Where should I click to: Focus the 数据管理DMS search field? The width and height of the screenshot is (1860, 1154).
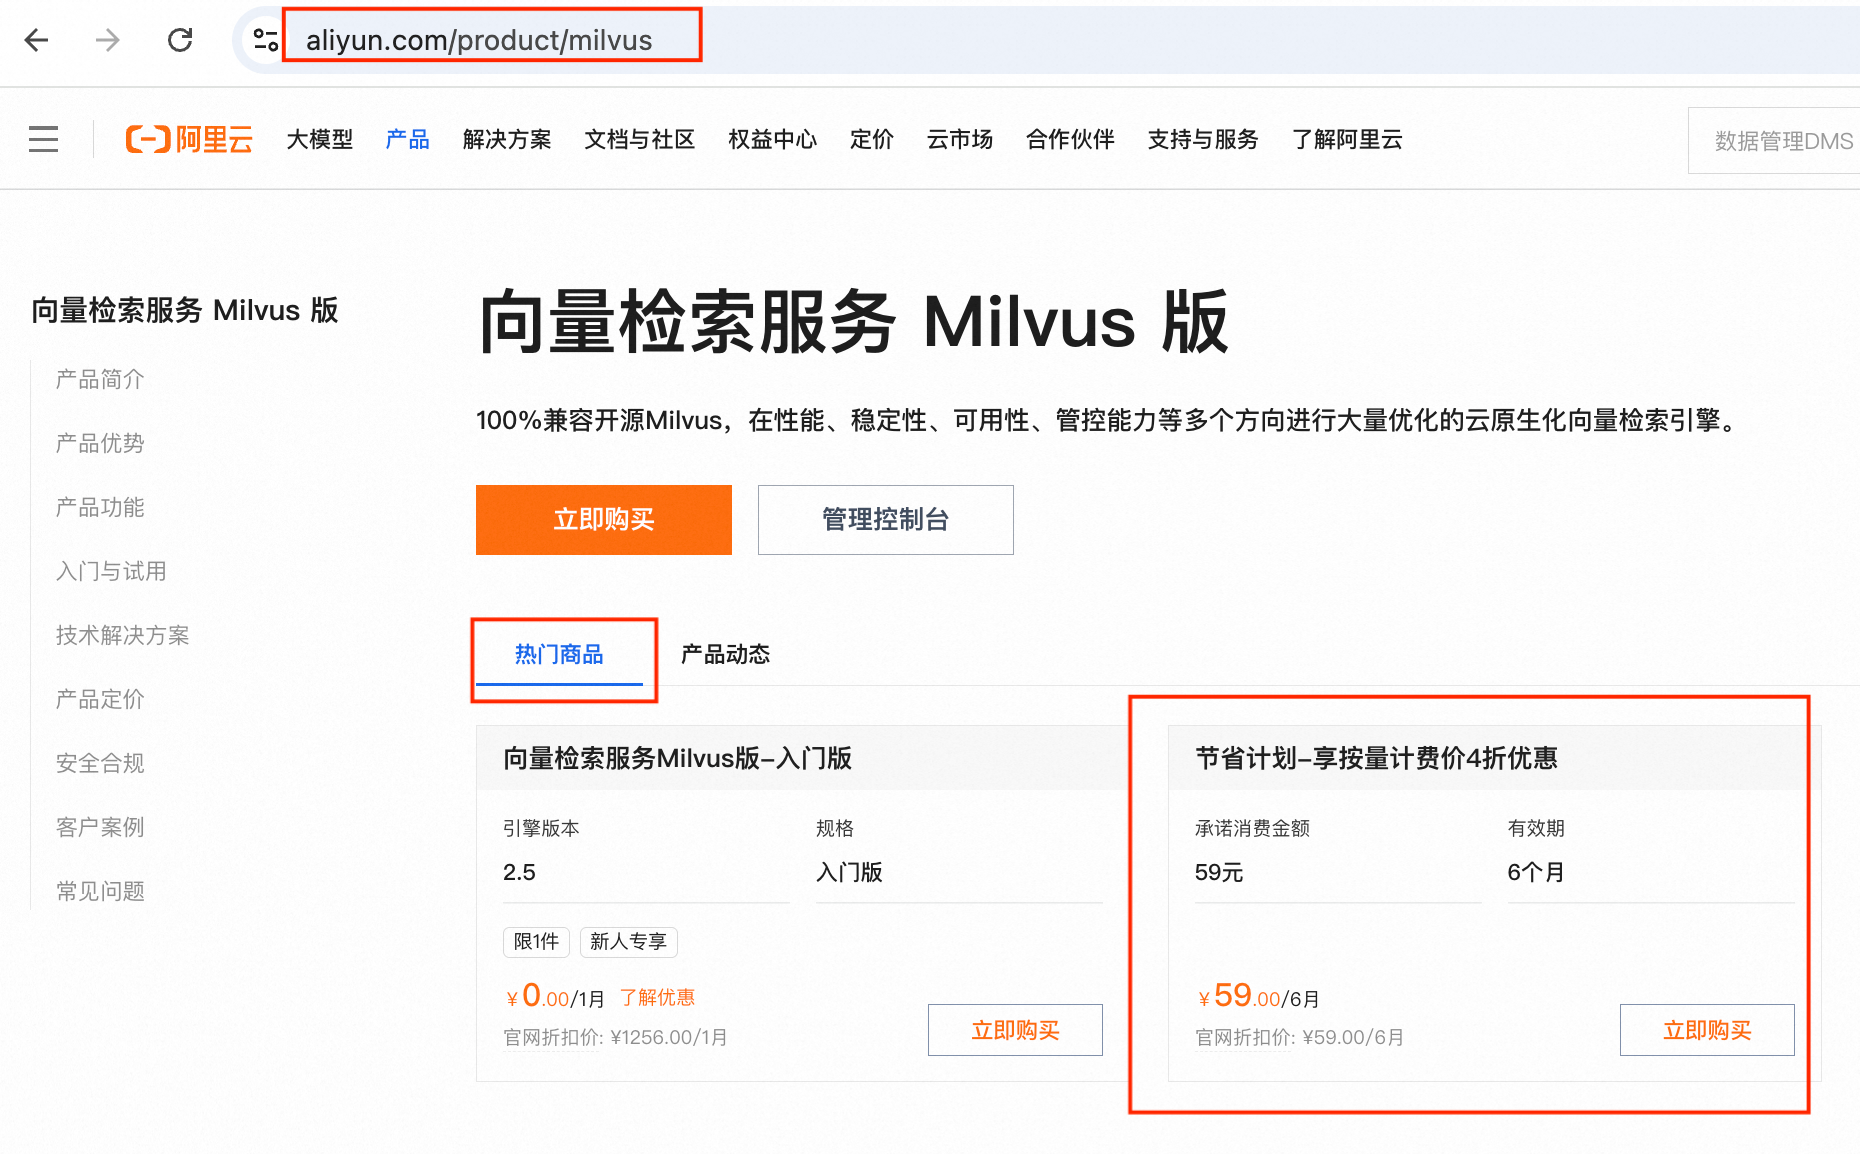(1774, 141)
